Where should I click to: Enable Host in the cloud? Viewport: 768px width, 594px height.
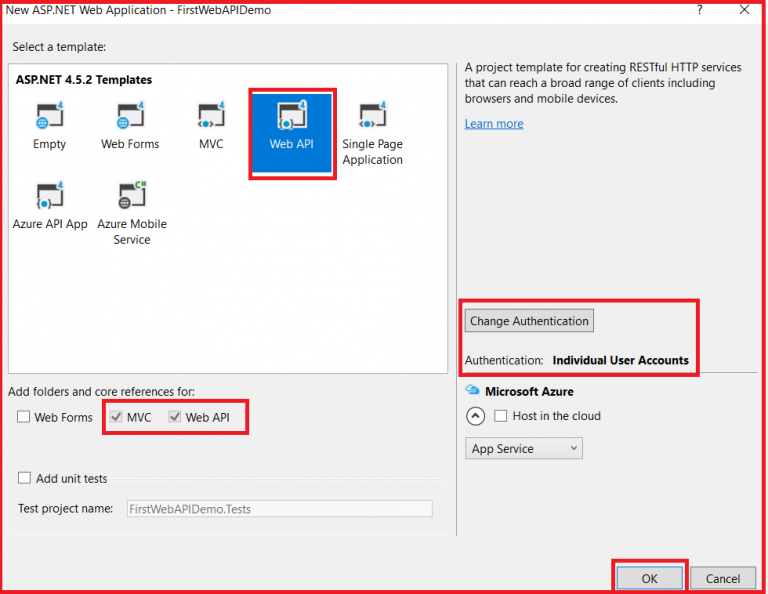tap(501, 416)
